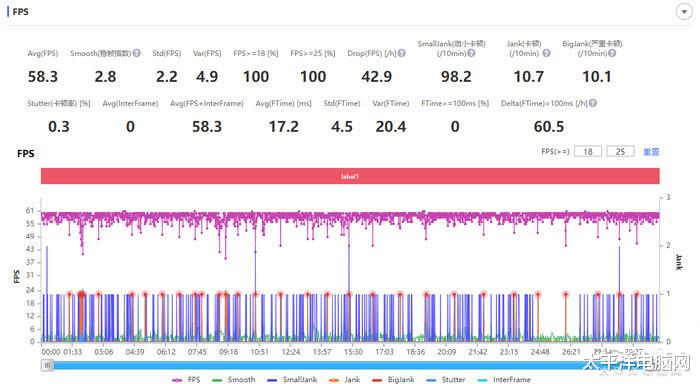Click the FPS panel title at top left
This screenshot has width=700, height=384.
(21, 12)
